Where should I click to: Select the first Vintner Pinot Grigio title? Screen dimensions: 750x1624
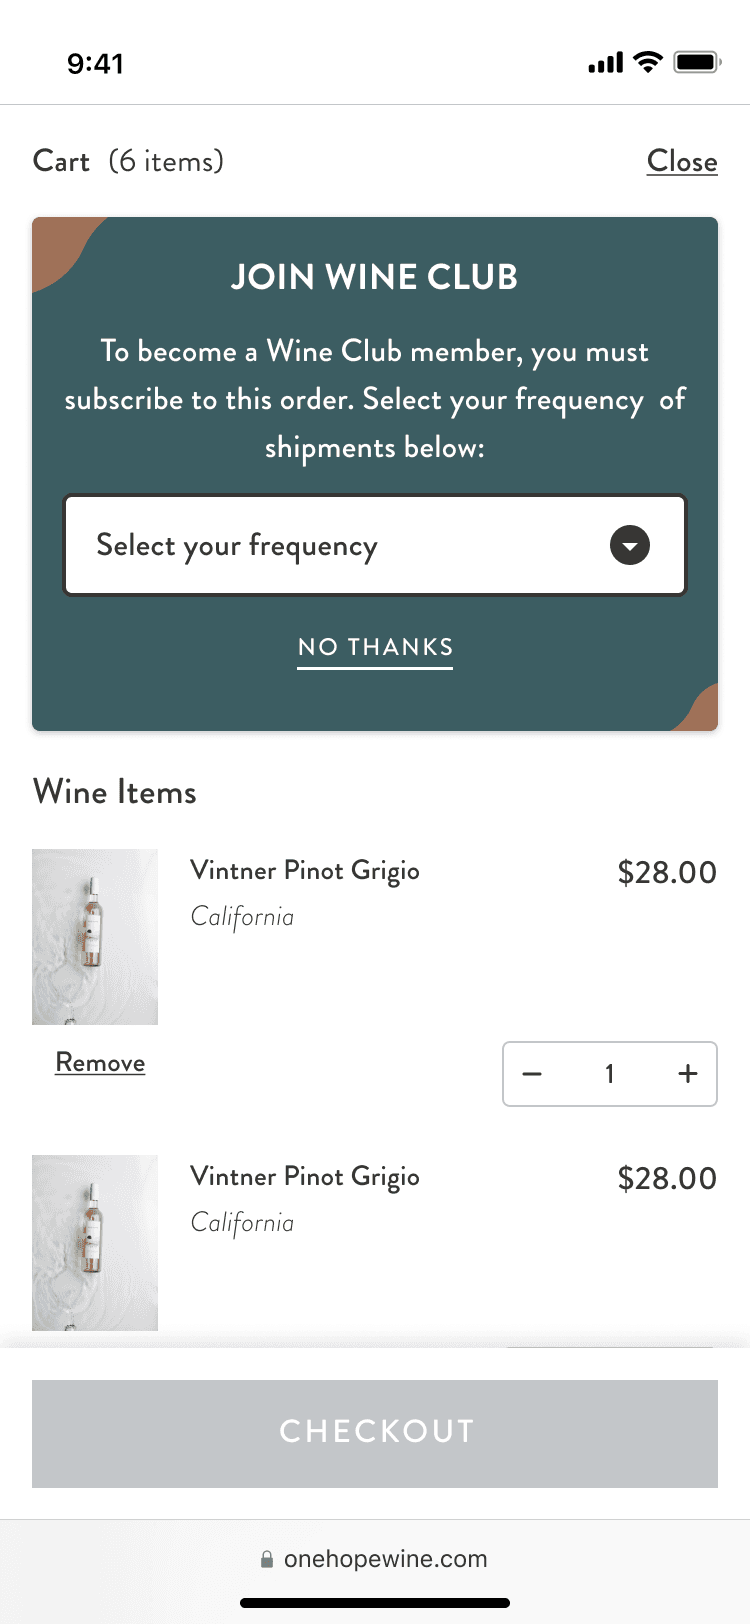click(305, 870)
